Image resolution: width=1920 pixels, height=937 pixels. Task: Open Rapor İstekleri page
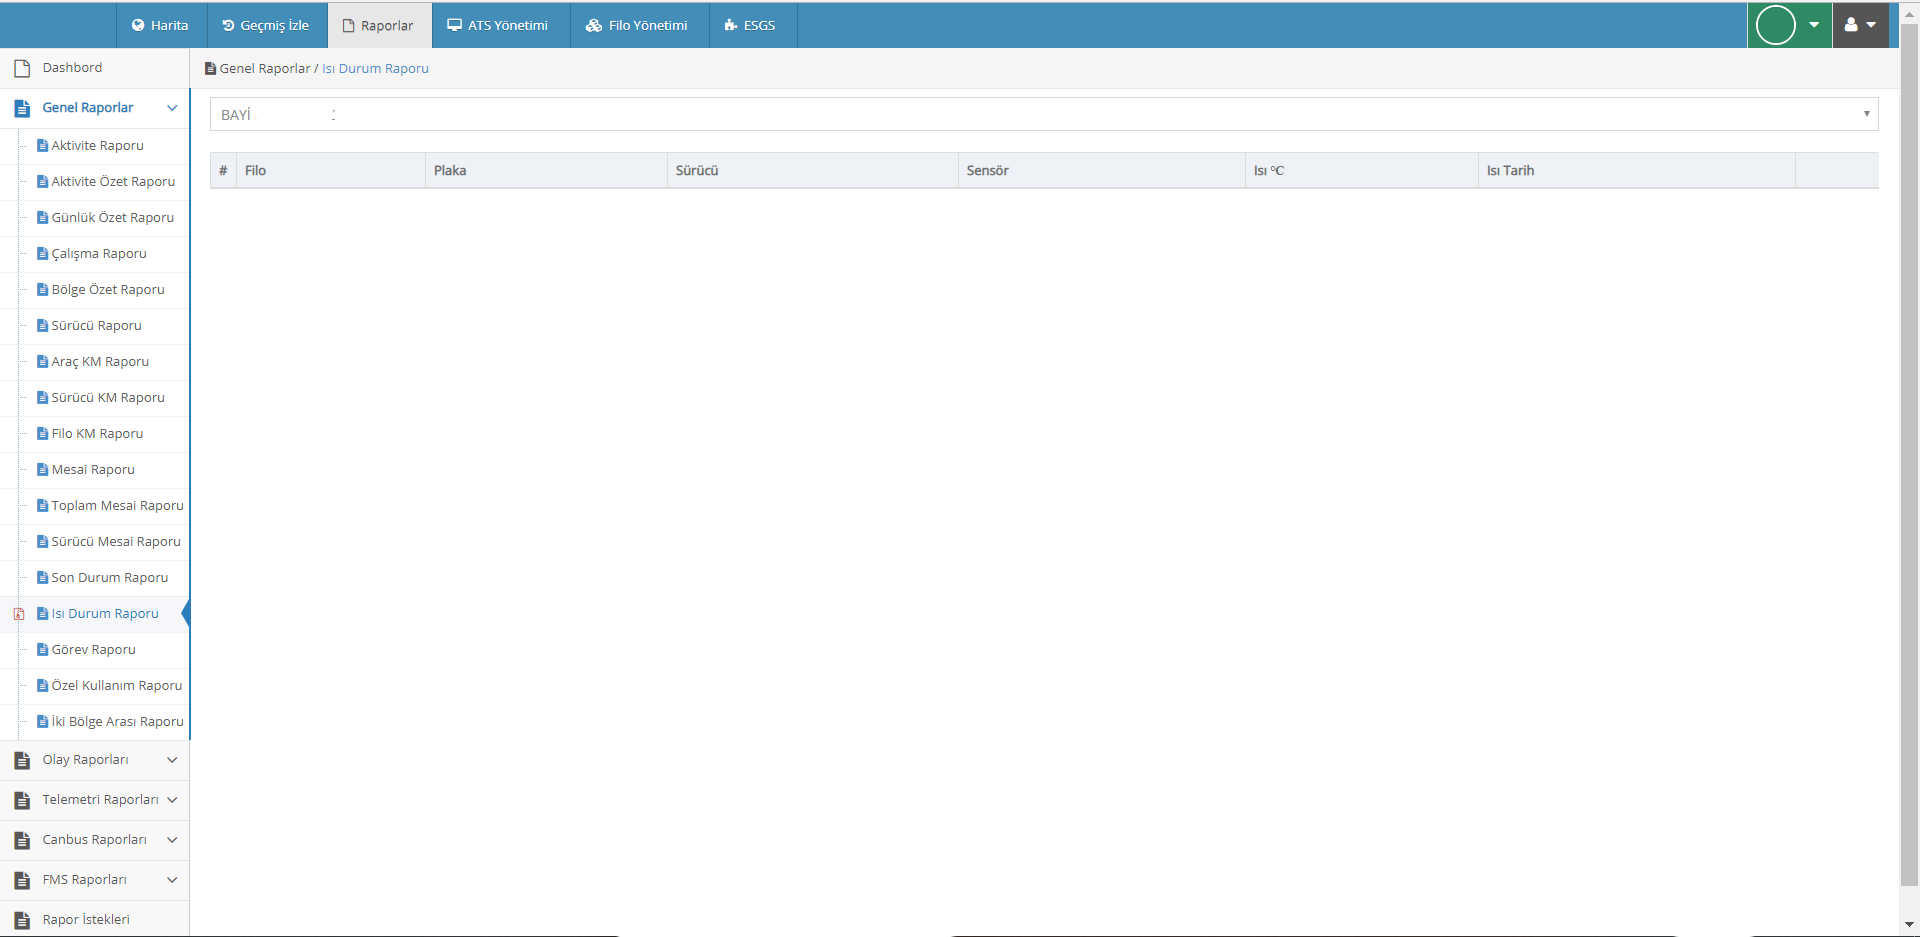[x=95, y=919]
